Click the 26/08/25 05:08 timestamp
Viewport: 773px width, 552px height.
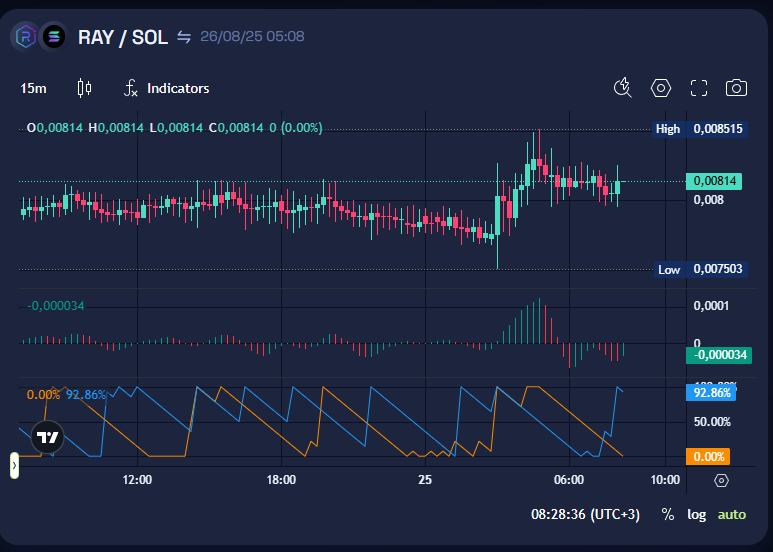252,36
